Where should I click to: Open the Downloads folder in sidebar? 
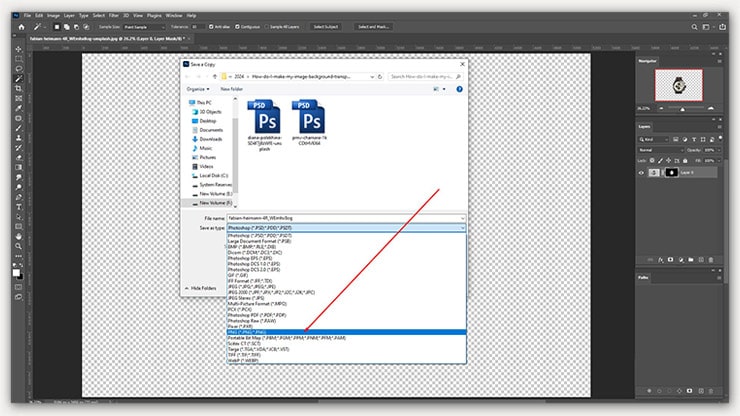210,138
